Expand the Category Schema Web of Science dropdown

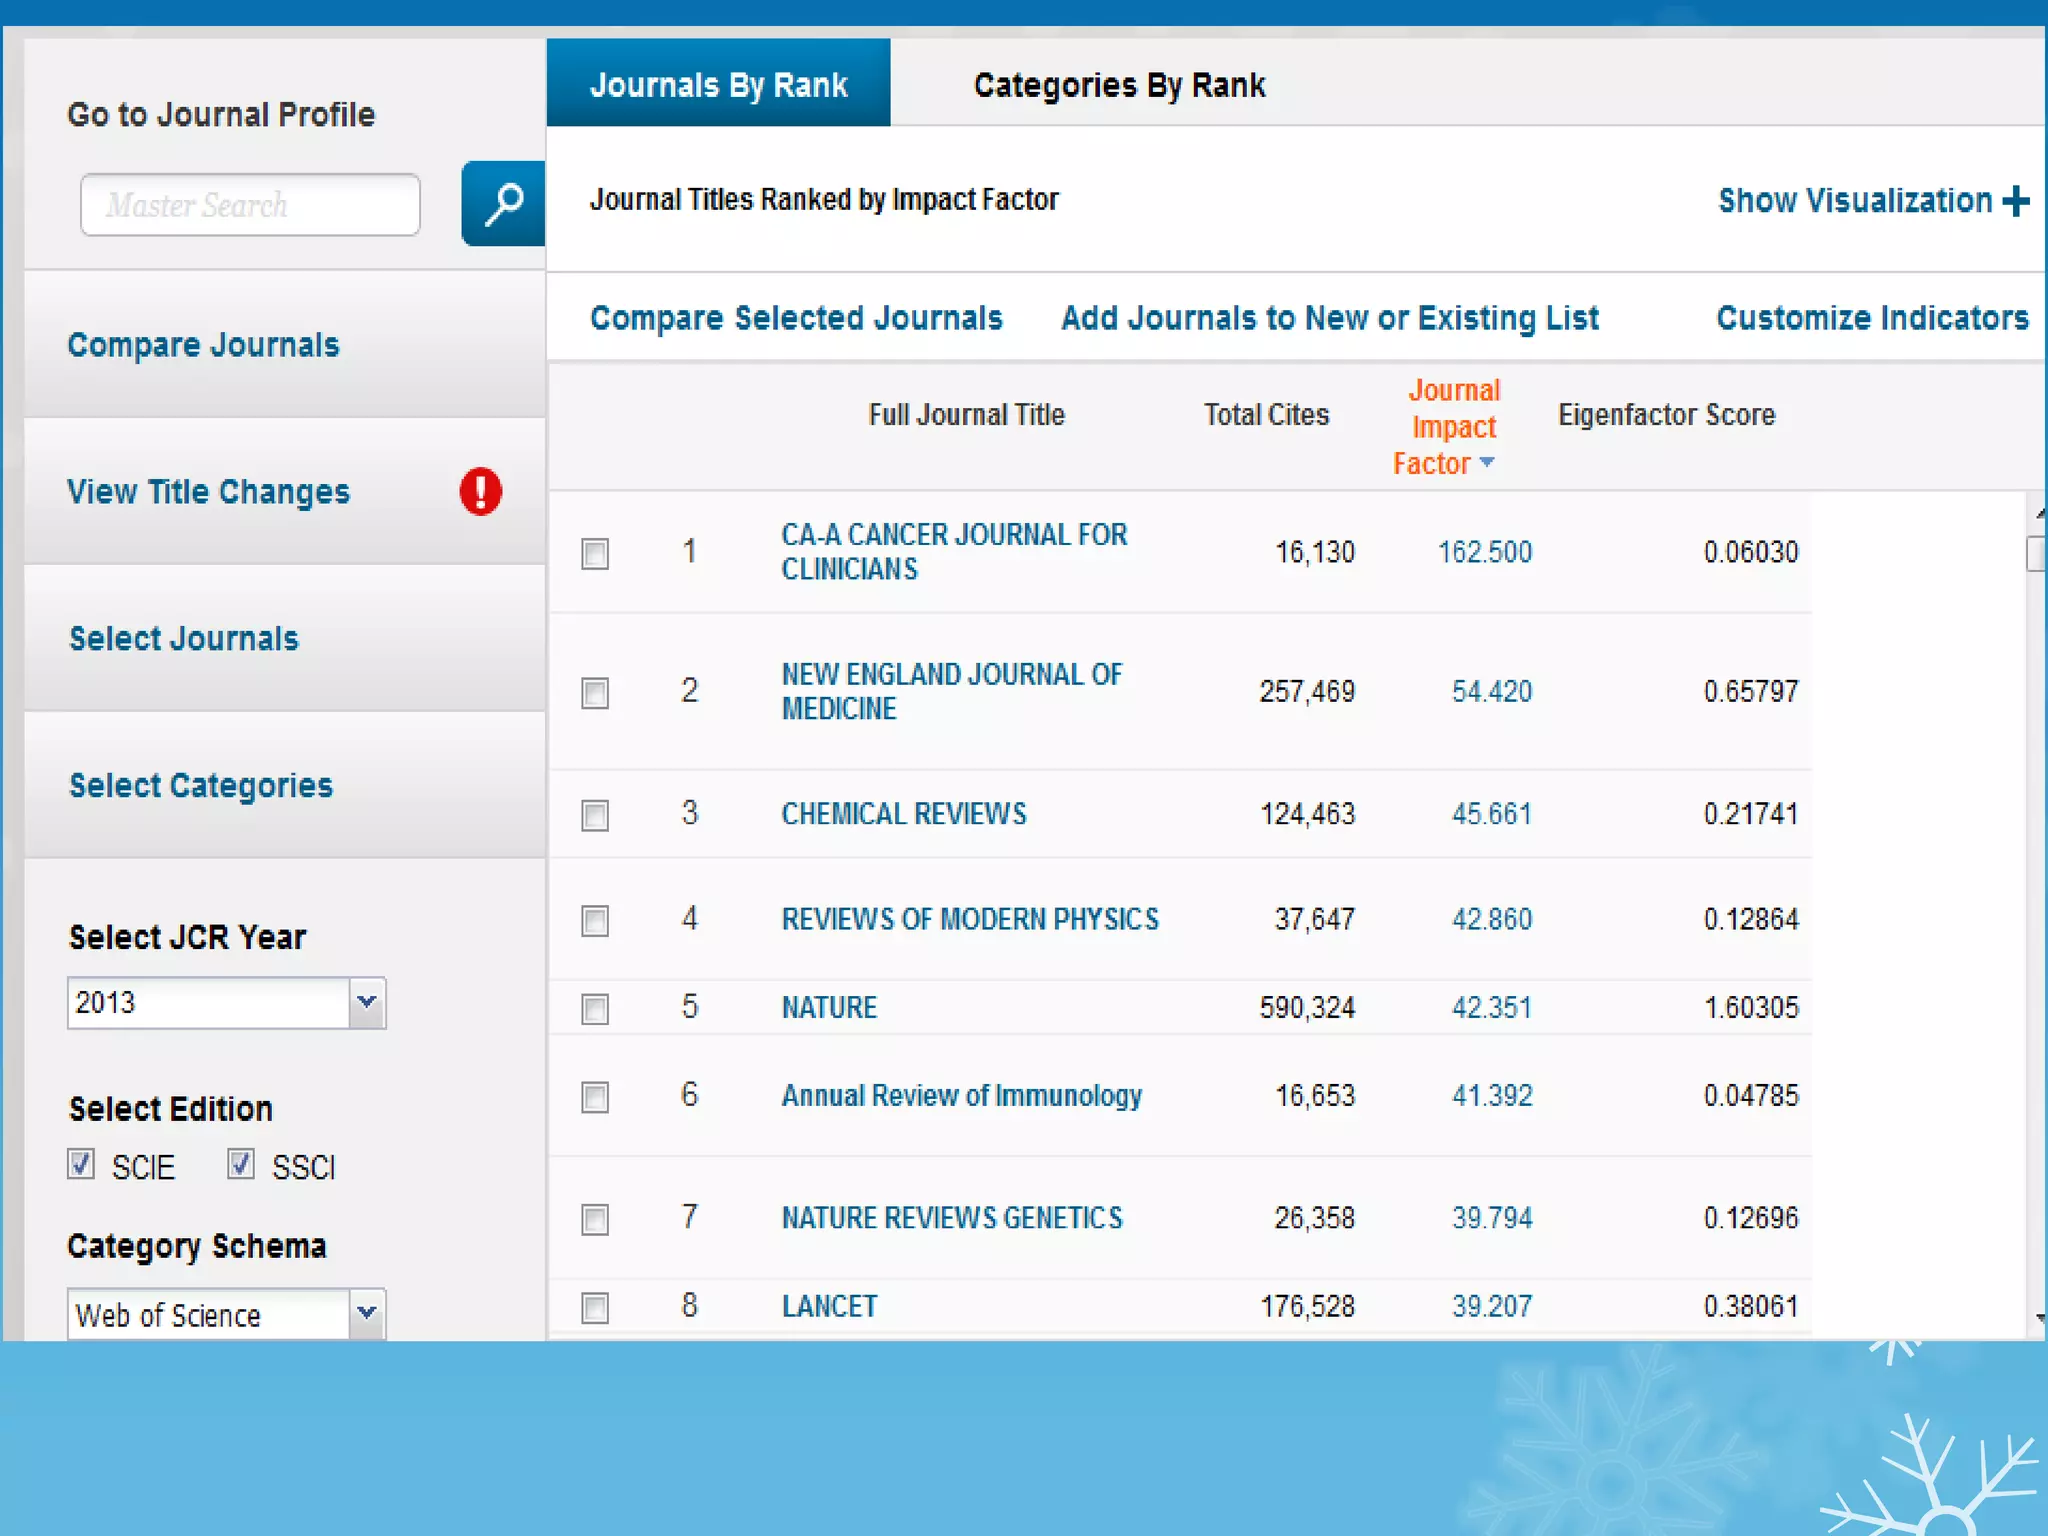tap(367, 1313)
